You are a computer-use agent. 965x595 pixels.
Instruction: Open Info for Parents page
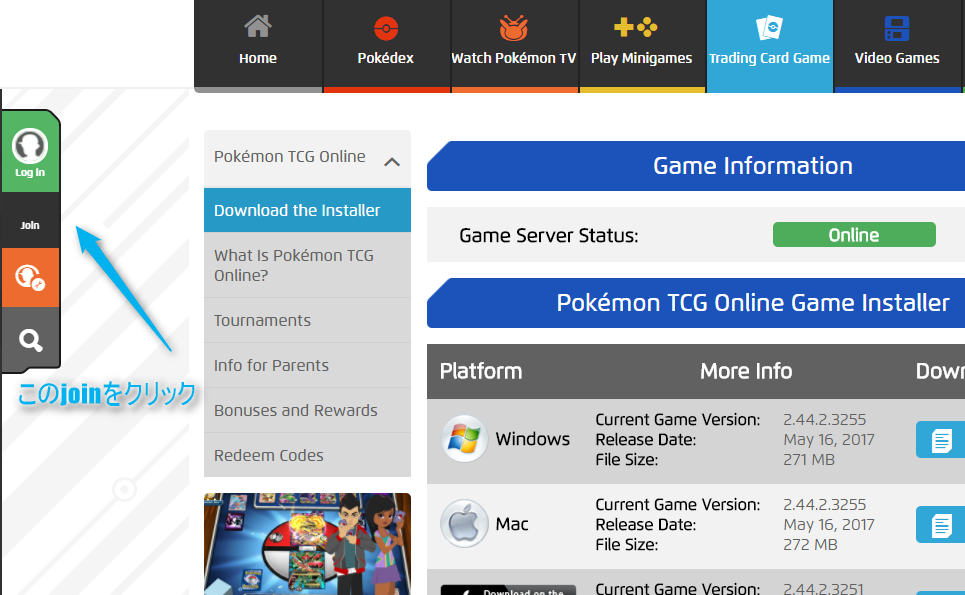(x=307, y=365)
